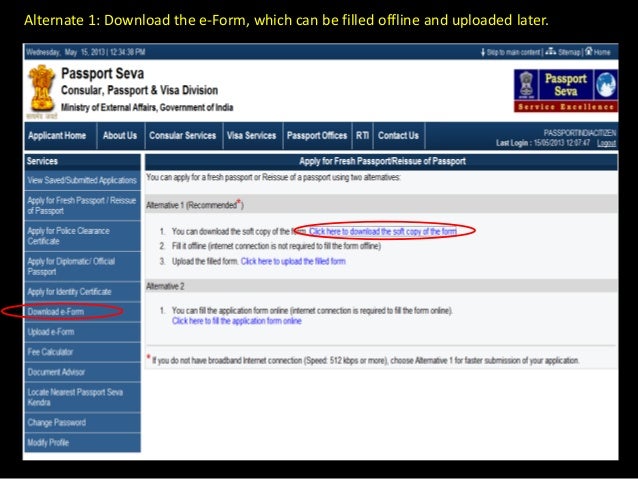Click here to fill the application form online
Image resolution: width=638 pixels, height=479 pixels.
237,321
